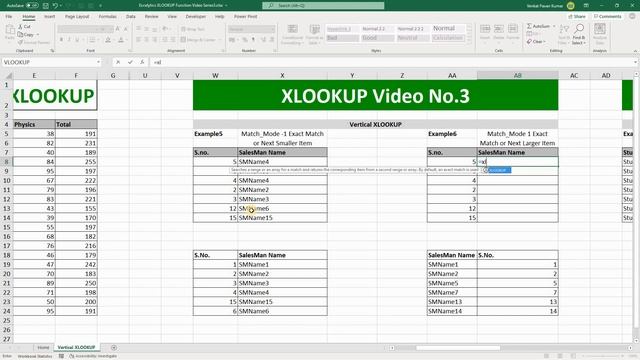
Task: Click the AutoSum sigma icon
Action: (529, 26)
